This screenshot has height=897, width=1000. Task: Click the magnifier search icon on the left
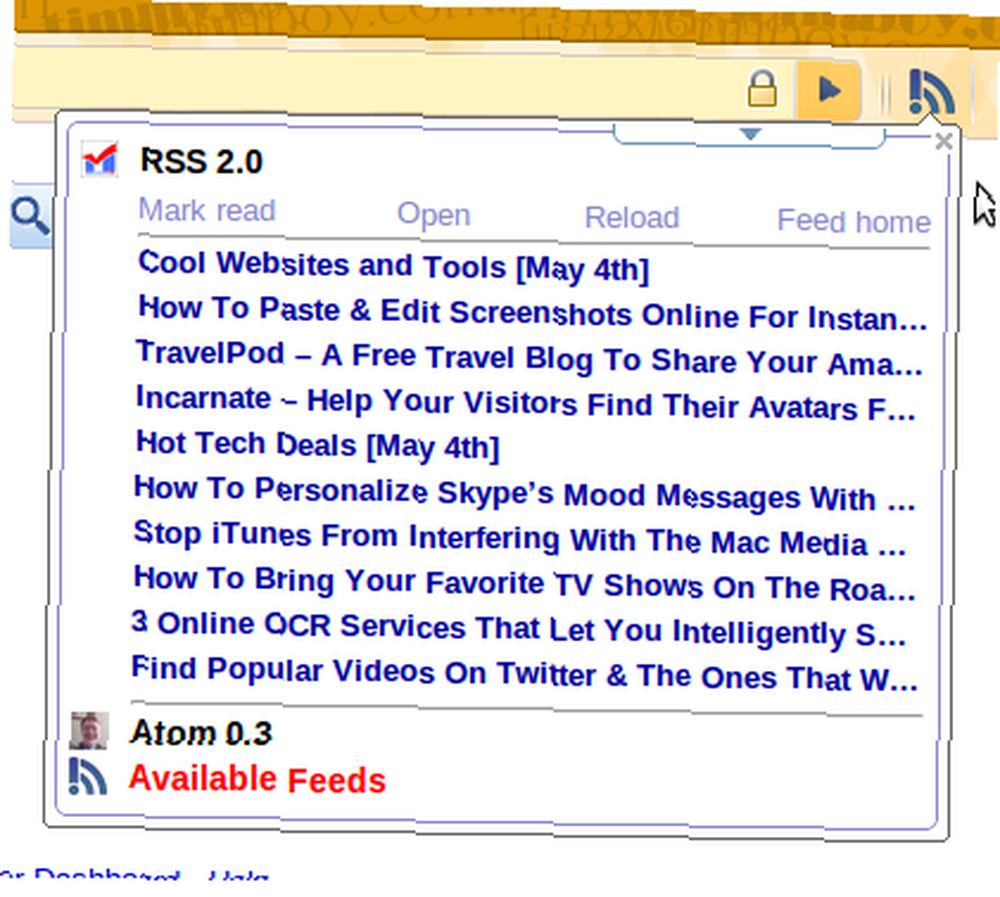point(30,216)
